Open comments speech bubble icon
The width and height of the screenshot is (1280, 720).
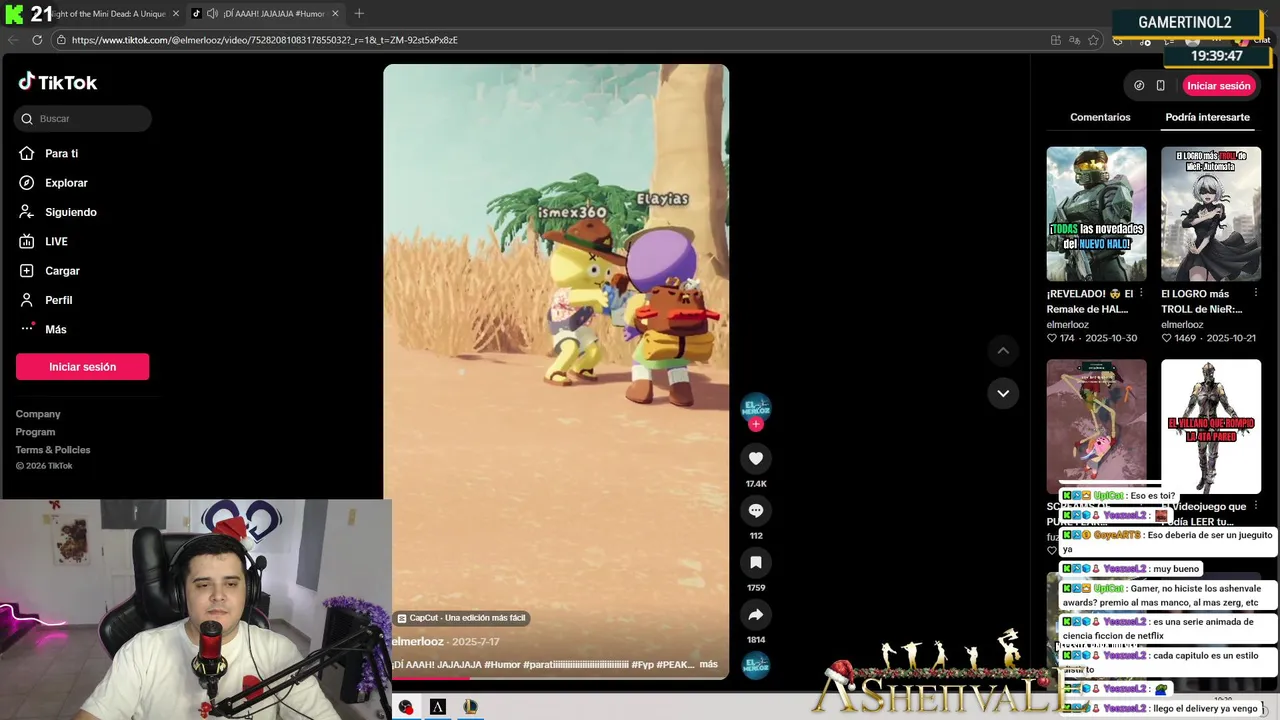tap(756, 510)
